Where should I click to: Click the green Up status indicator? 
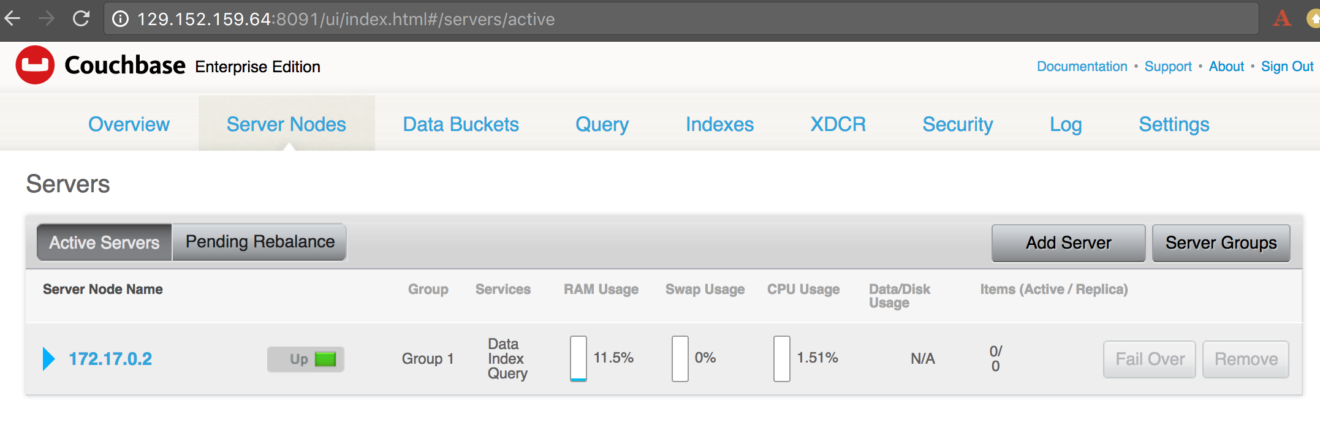pos(325,359)
